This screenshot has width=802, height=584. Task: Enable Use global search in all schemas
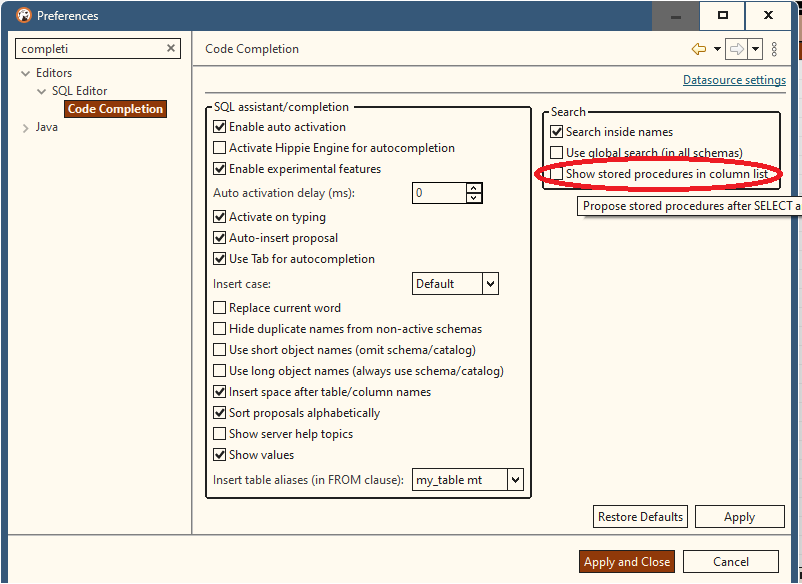point(554,152)
